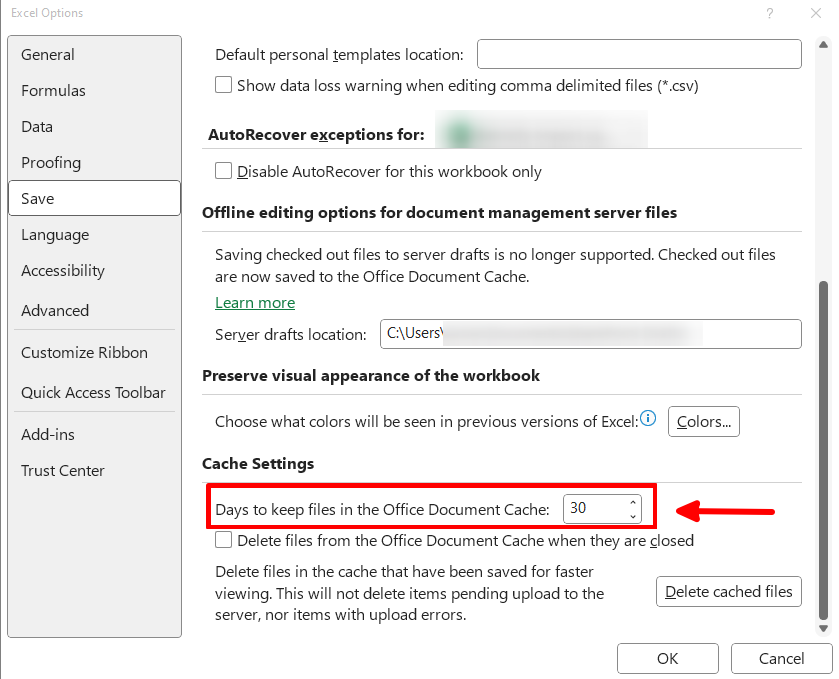The height and width of the screenshot is (679, 839).
Task: Enable deleting cached files when closed
Action: 223,540
